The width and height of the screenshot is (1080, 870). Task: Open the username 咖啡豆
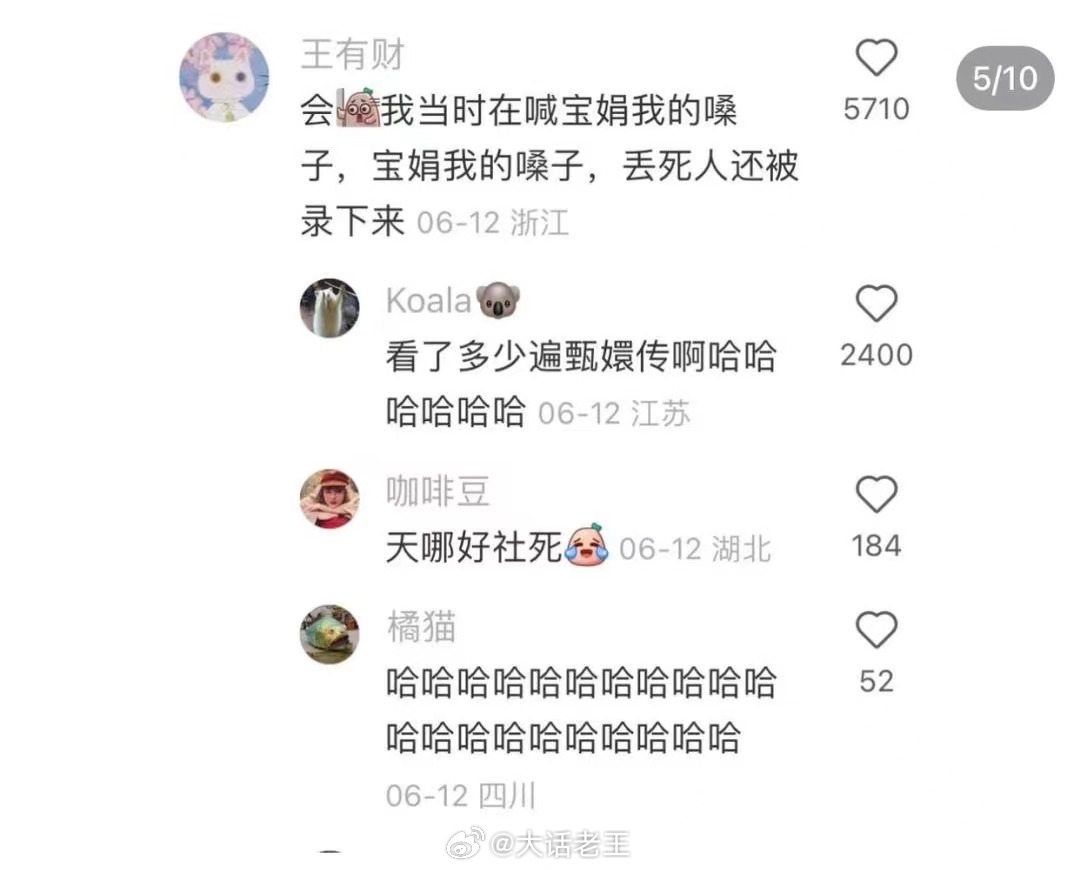click(437, 492)
